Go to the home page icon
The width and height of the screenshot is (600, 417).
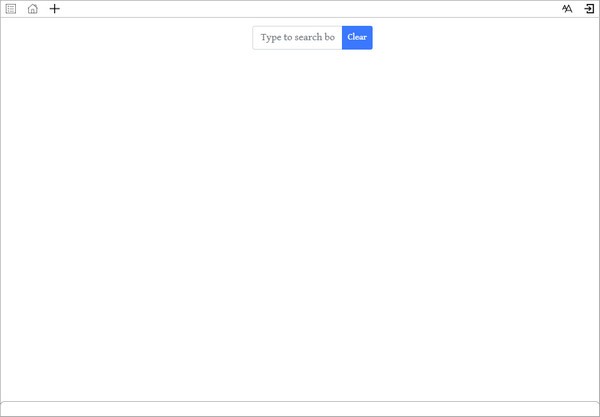click(33, 9)
